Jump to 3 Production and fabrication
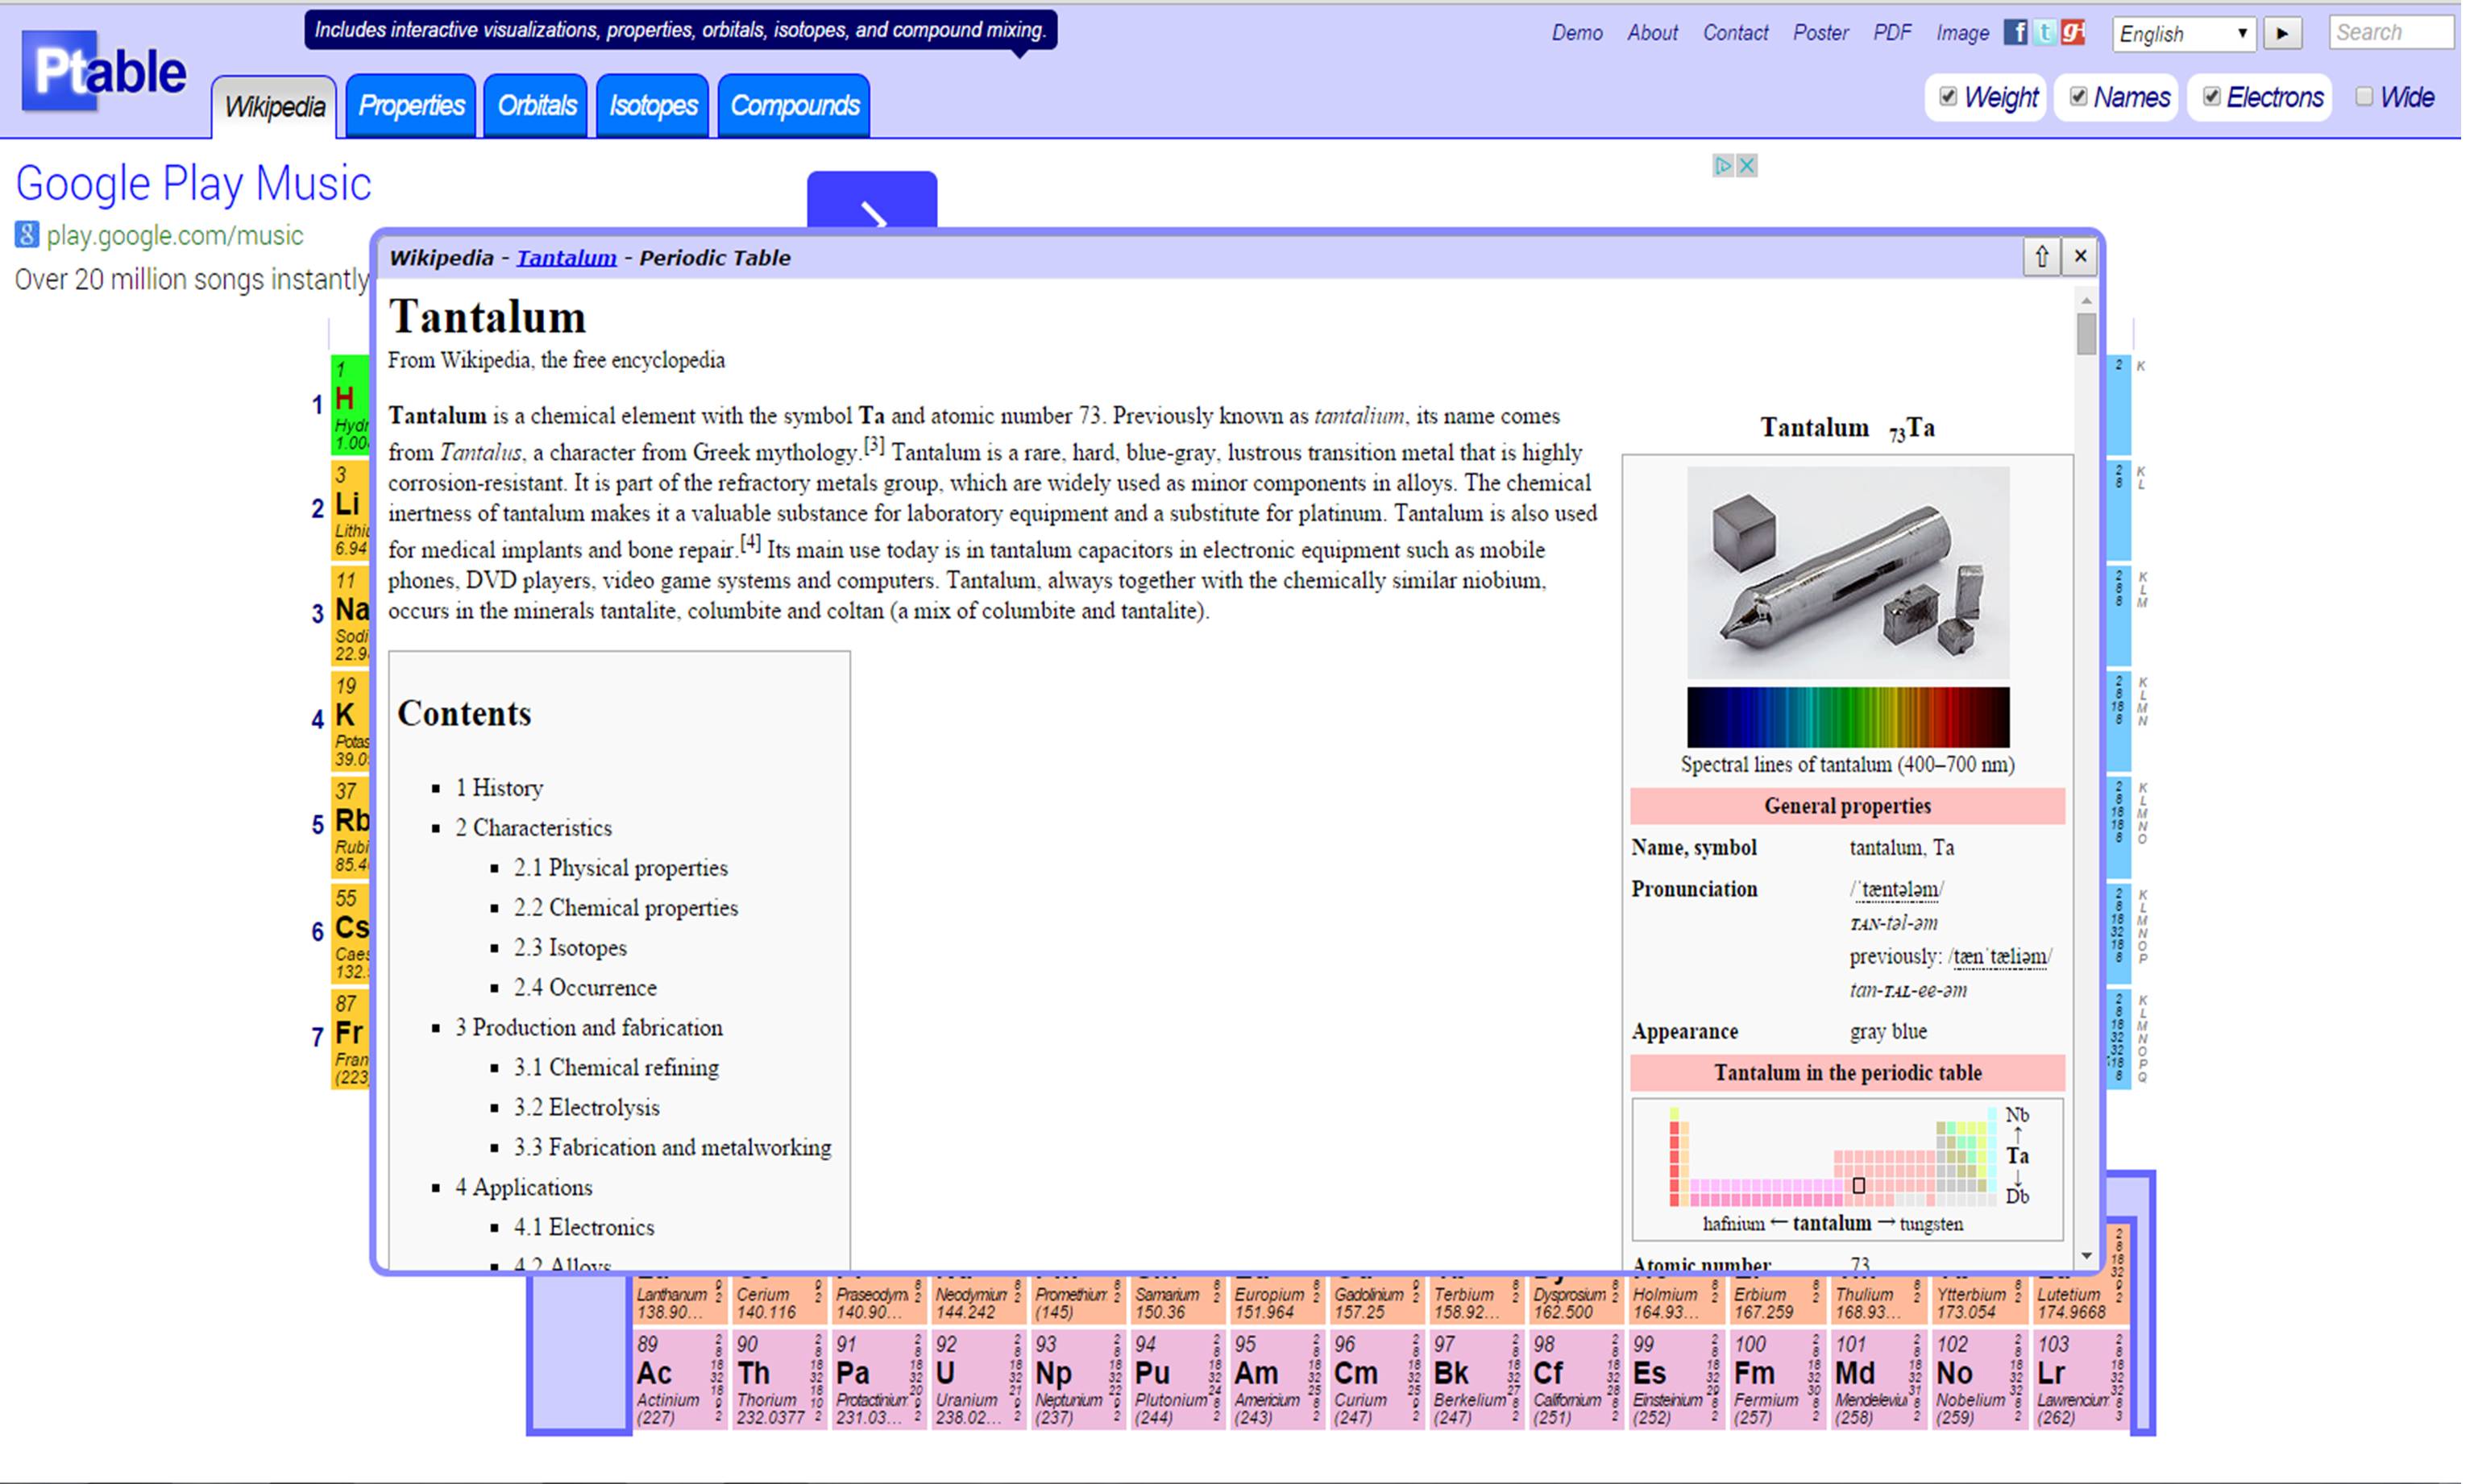 click(588, 1028)
